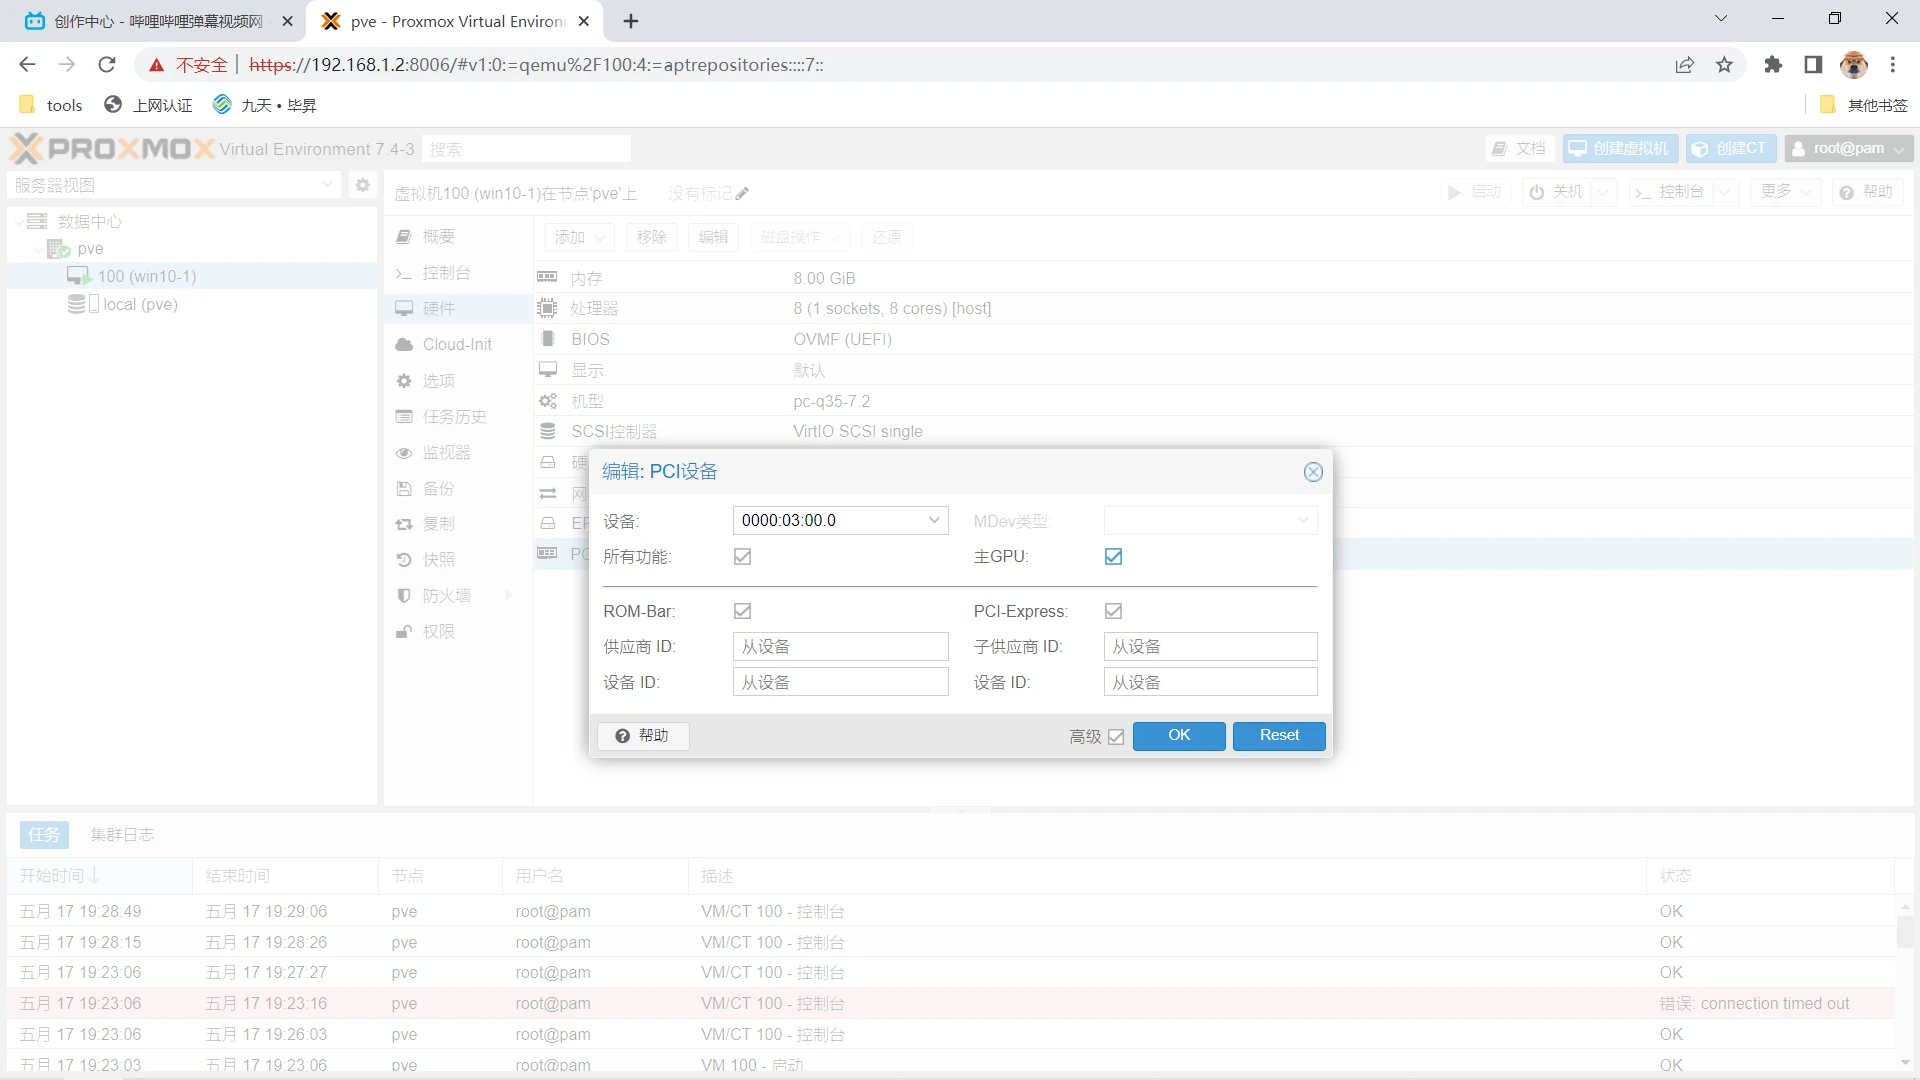
Task: Toggle the 主GPU checkbox
Action: (1113, 557)
